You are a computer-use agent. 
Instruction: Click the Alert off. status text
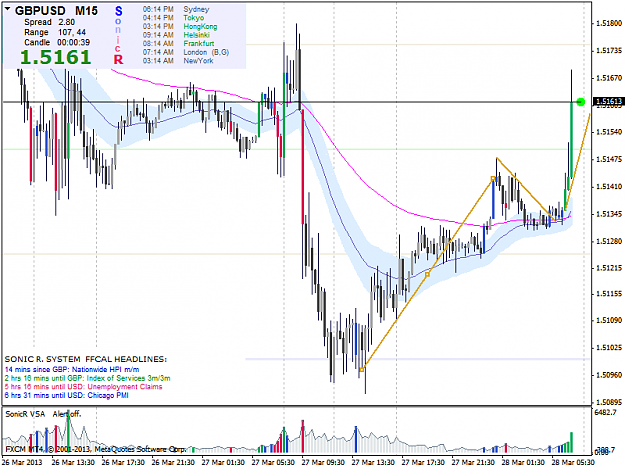[67, 414]
